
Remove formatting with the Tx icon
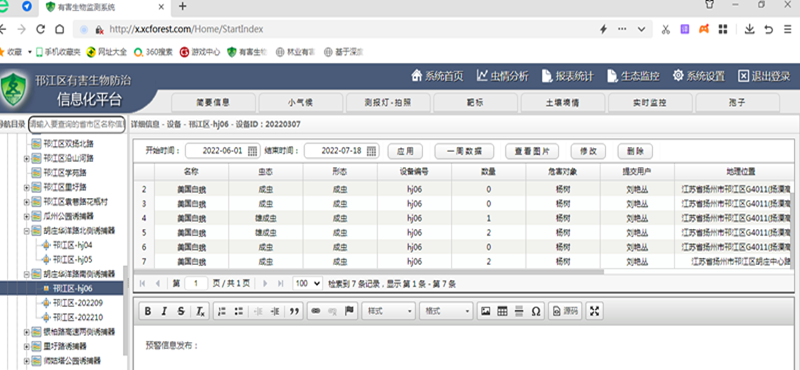[x=199, y=311]
